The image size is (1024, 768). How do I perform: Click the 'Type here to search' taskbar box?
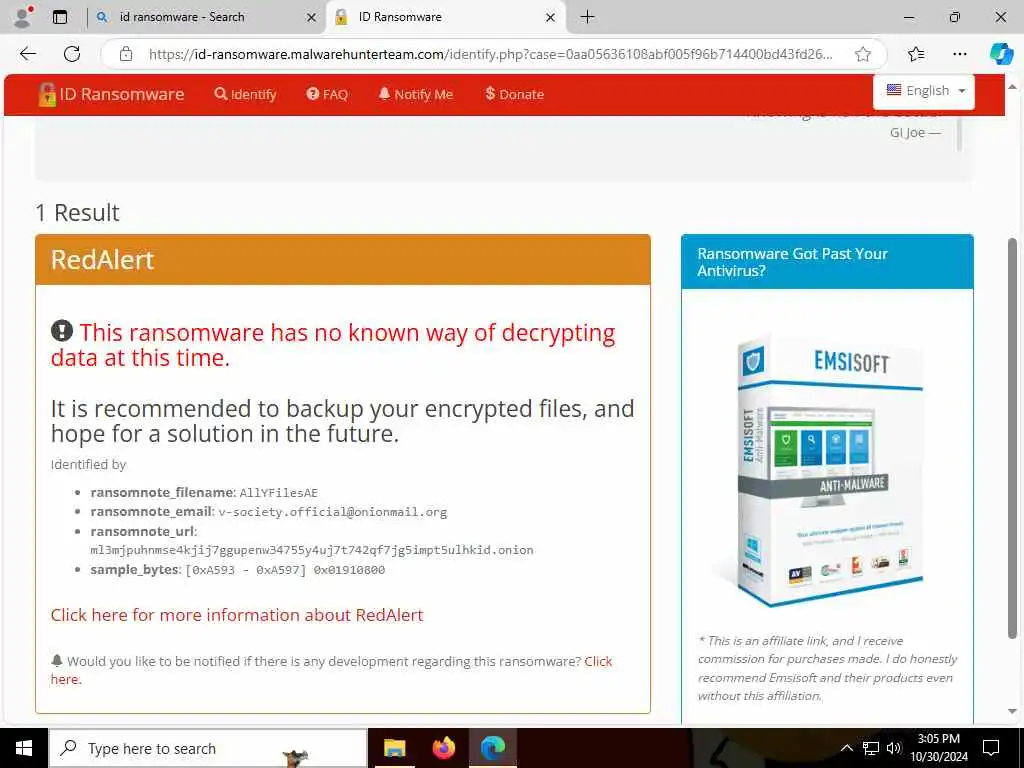click(x=208, y=748)
